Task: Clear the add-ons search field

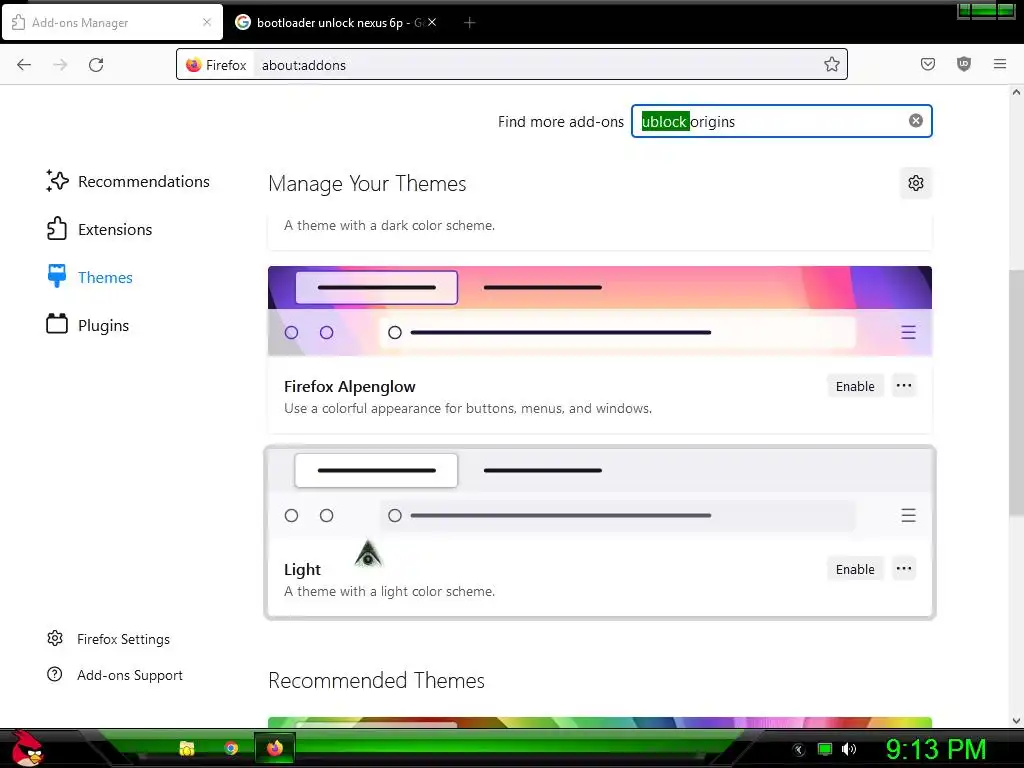Action: point(916,121)
